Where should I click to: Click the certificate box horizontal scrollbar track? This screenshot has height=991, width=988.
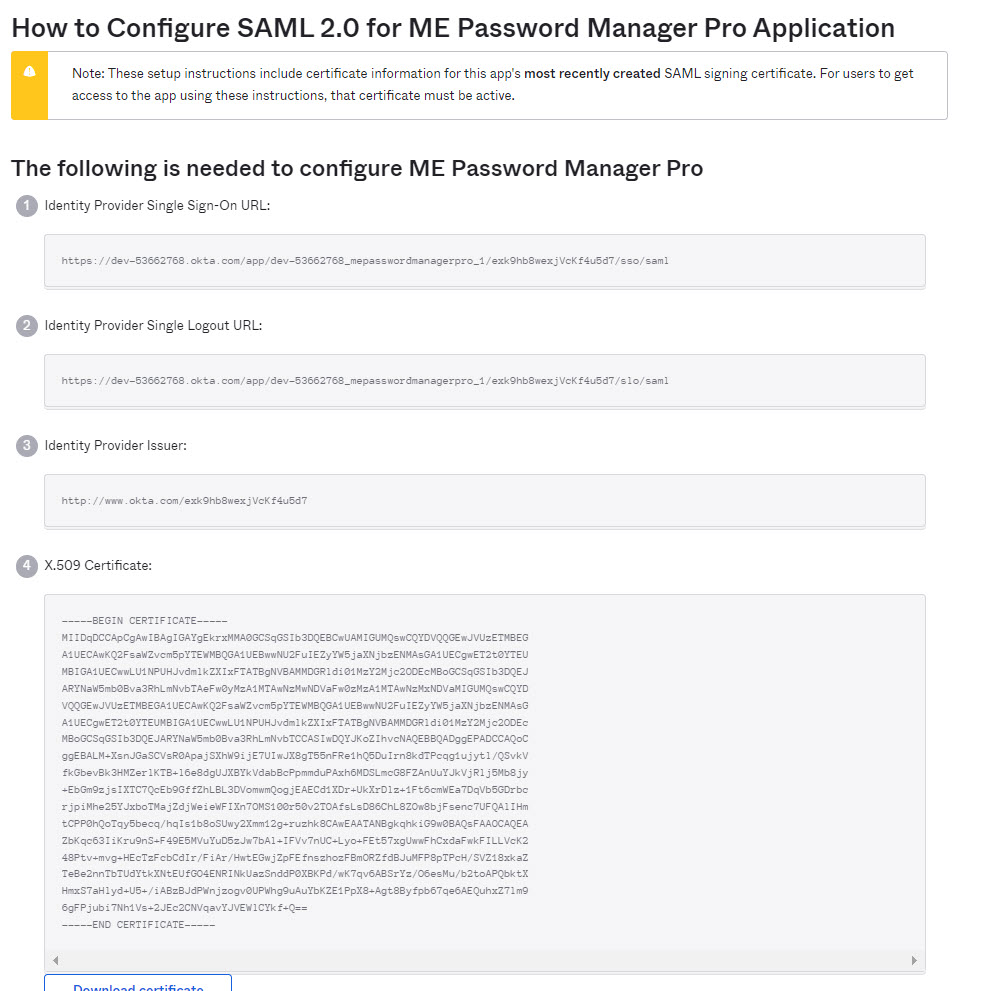click(x=484, y=960)
